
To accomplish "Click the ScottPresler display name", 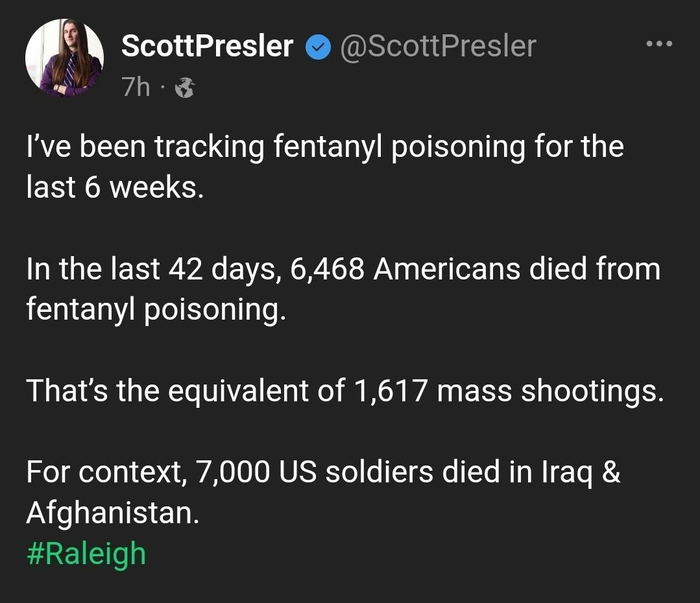I will (207, 47).
